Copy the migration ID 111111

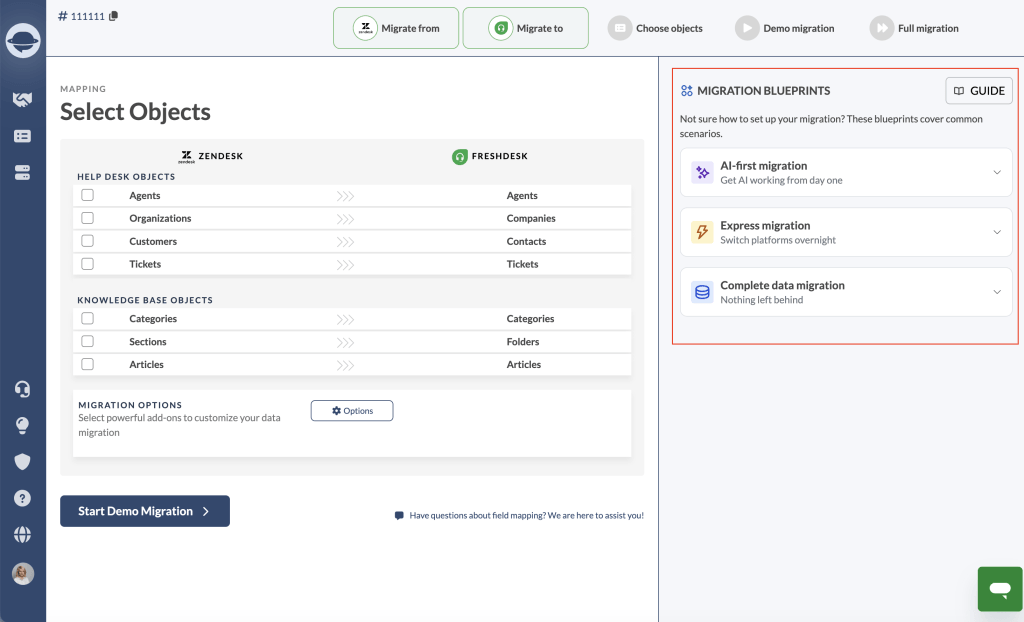(114, 16)
